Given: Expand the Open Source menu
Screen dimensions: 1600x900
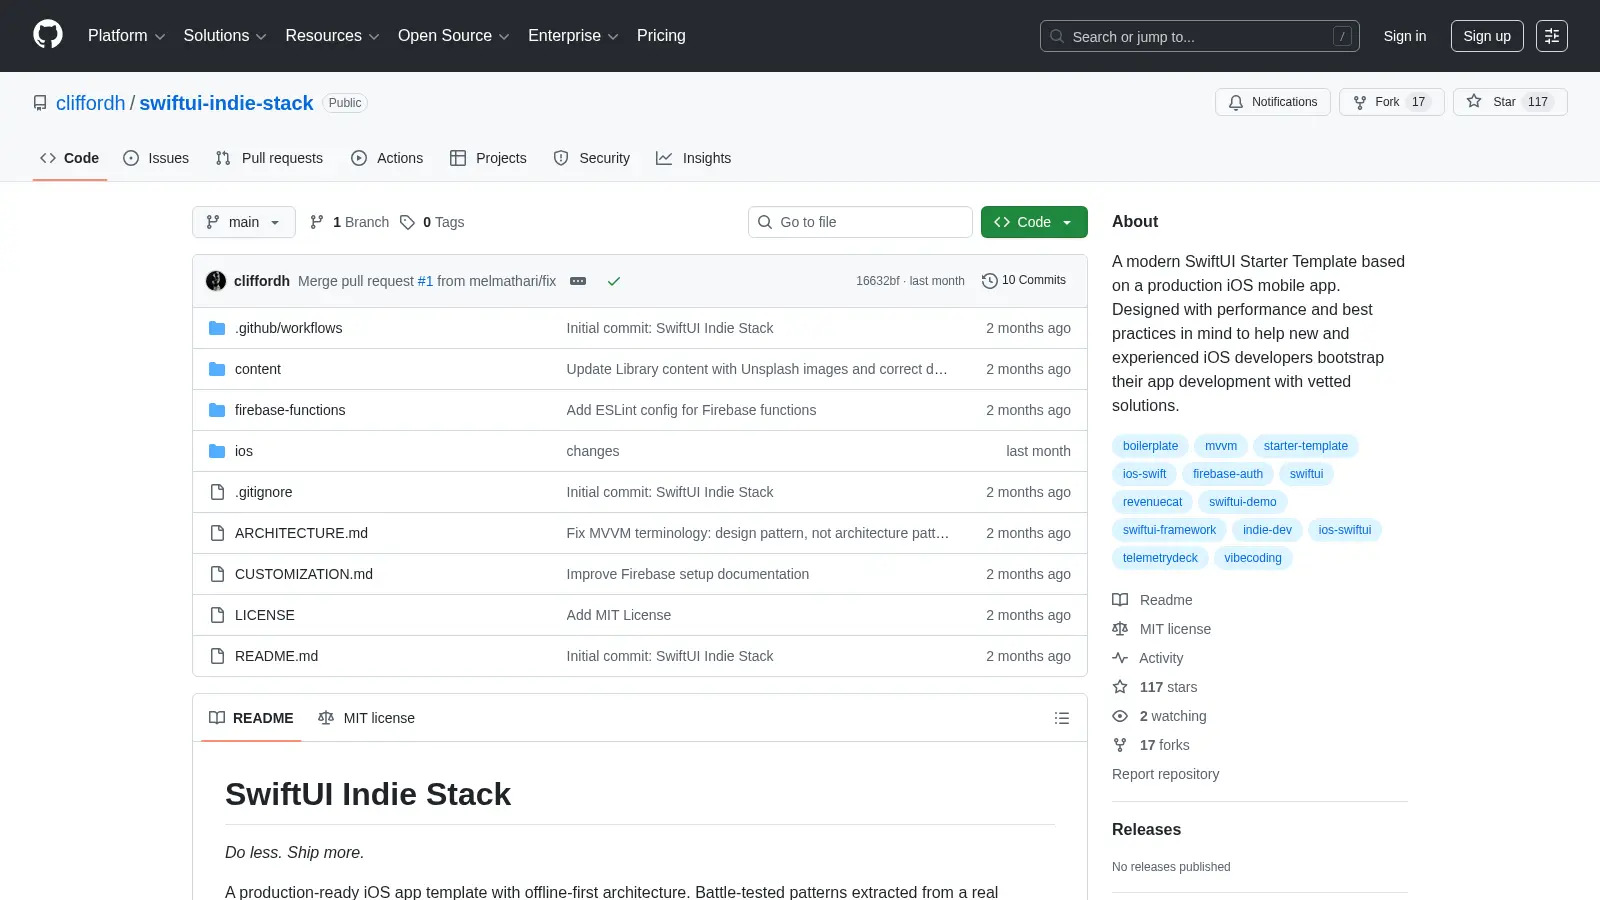Looking at the screenshot, I should coord(454,36).
